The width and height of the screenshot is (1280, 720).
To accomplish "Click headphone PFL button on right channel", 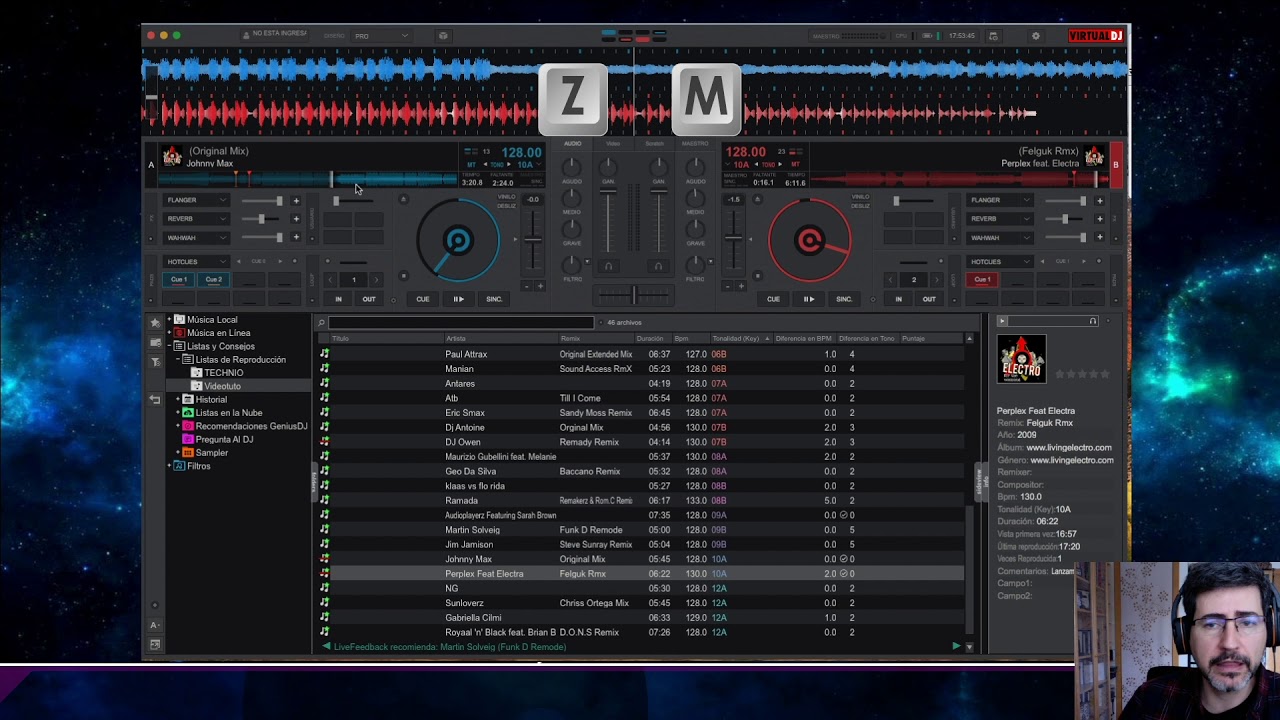I will [658, 266].
